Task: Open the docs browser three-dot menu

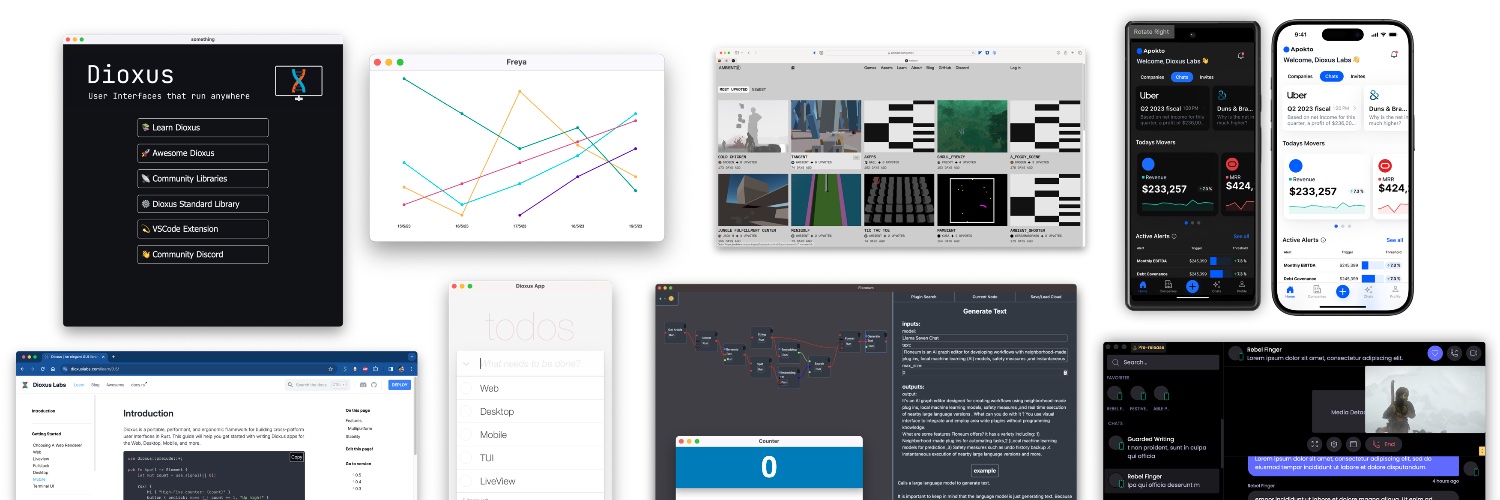Action: pyautogui.click(x=410, y=369)
